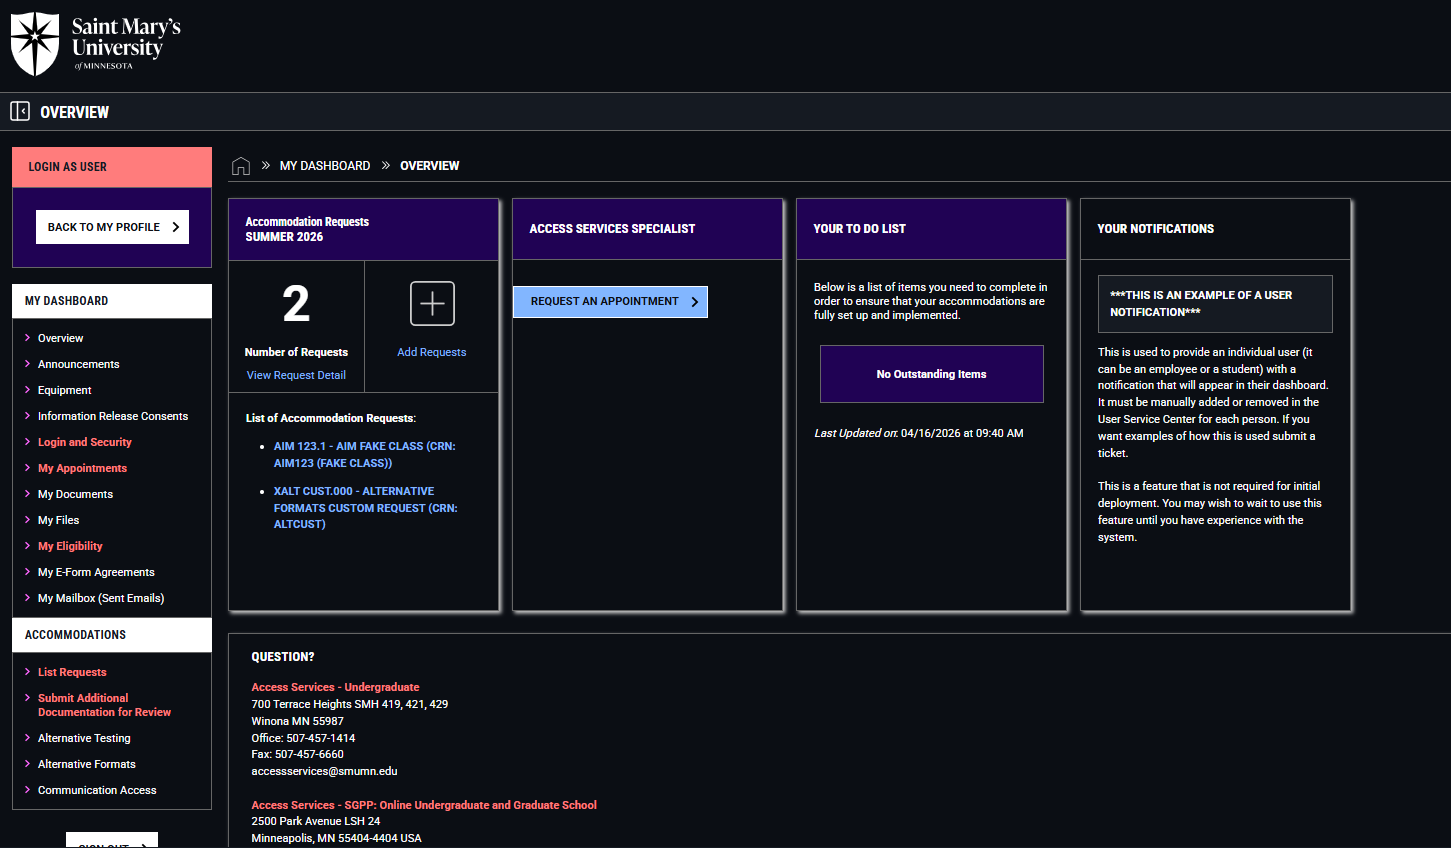This screenshot has height=848, width=1451.
Task: Open My Appointments
Action: click(x=83, y=468)
